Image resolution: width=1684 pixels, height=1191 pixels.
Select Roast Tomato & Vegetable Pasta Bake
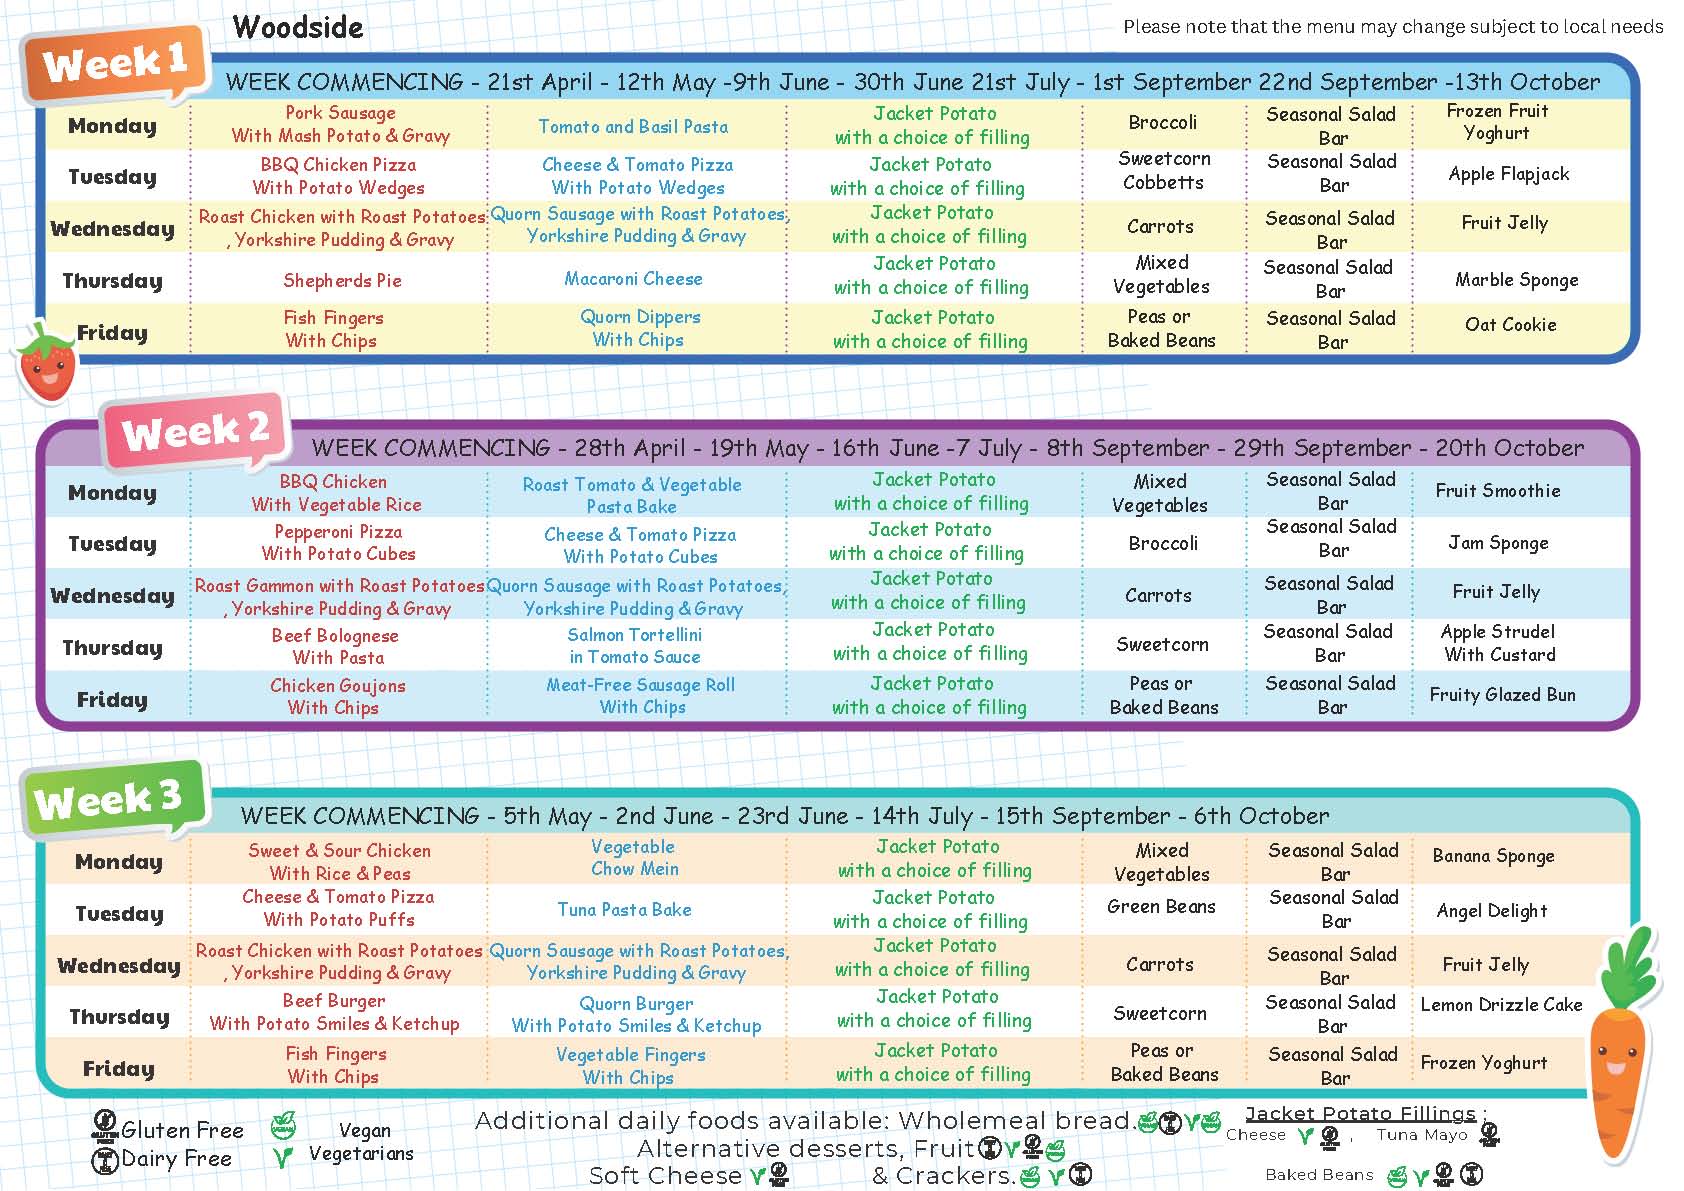[x=632, y=495]
